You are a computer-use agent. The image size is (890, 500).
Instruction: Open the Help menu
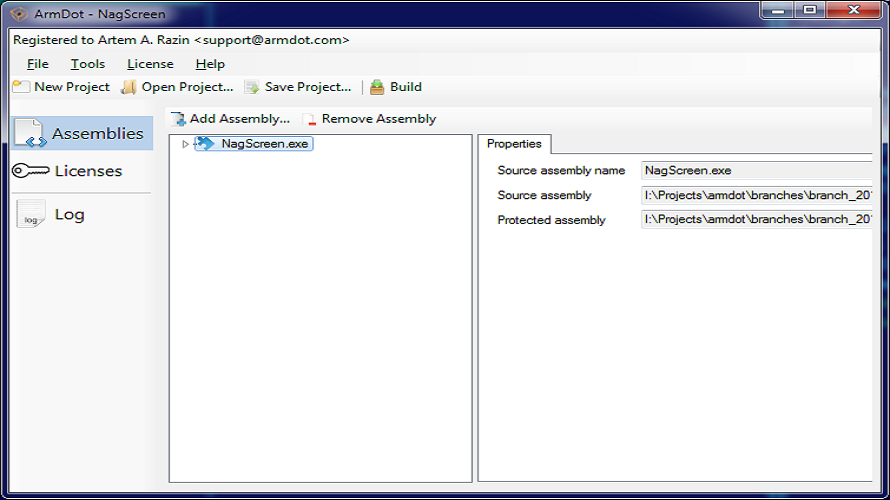[x=210, y=64]
